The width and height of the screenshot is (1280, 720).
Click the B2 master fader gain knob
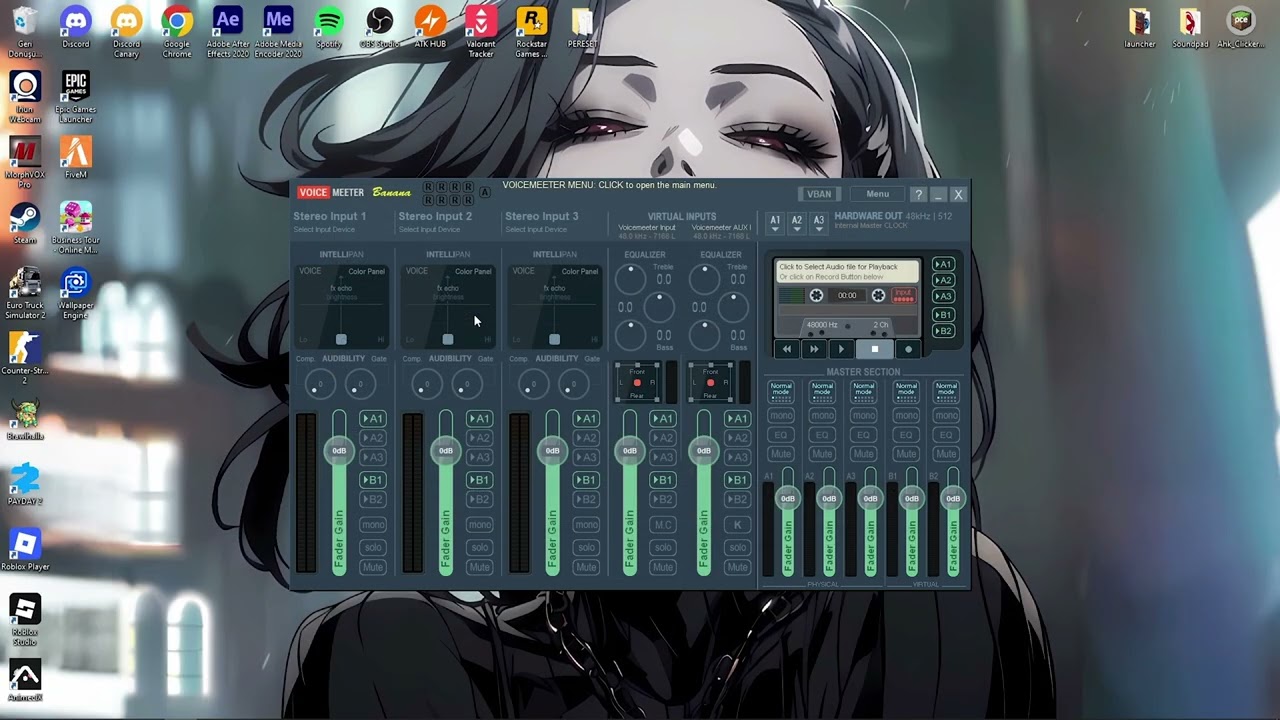(x=953, y=498)
